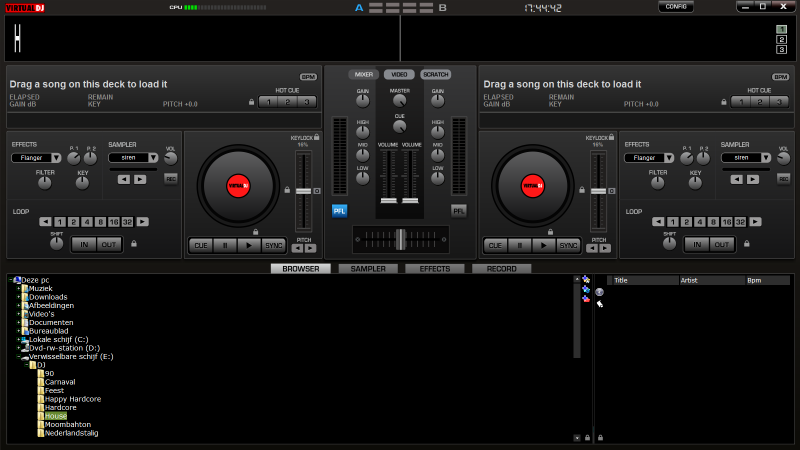Nudge right deck pitch down arrow

592,248
